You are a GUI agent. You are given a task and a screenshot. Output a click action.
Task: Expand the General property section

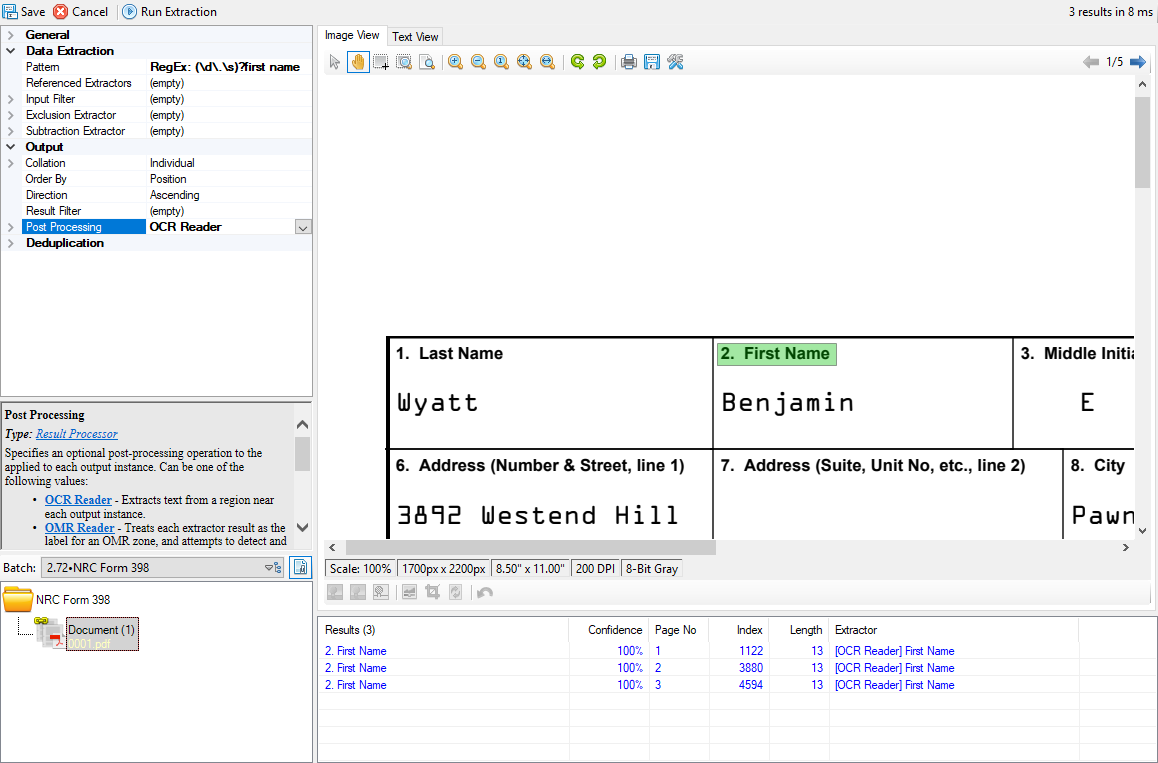coord(11,35)
